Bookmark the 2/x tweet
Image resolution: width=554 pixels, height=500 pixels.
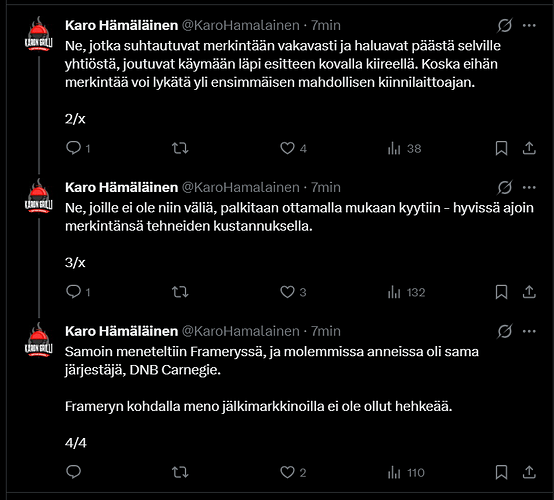click(501, 148)
